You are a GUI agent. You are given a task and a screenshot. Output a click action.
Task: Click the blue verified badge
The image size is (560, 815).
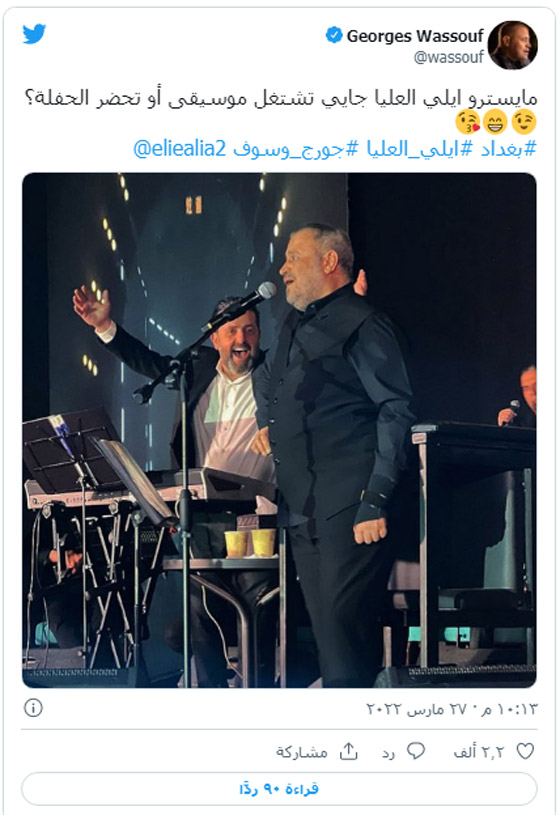[334, 35]
